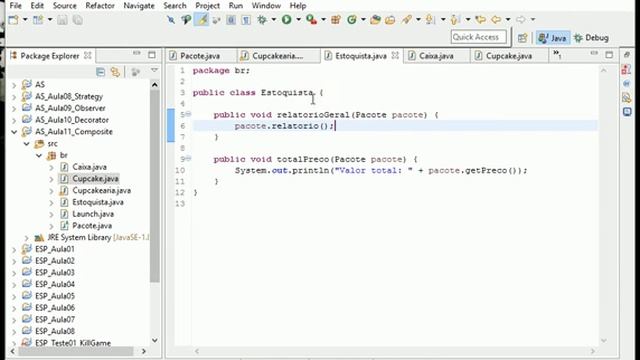
Task: Click the New Java Class green C icon
Action: click(351, 20)
